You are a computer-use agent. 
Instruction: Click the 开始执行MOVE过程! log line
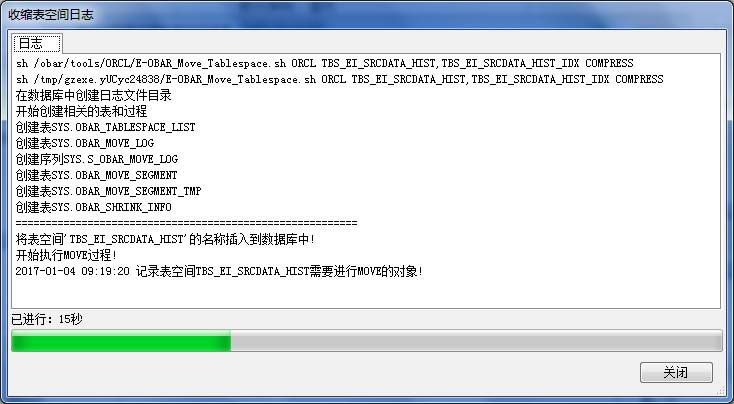pyautogui.click(x=66, y=255)
